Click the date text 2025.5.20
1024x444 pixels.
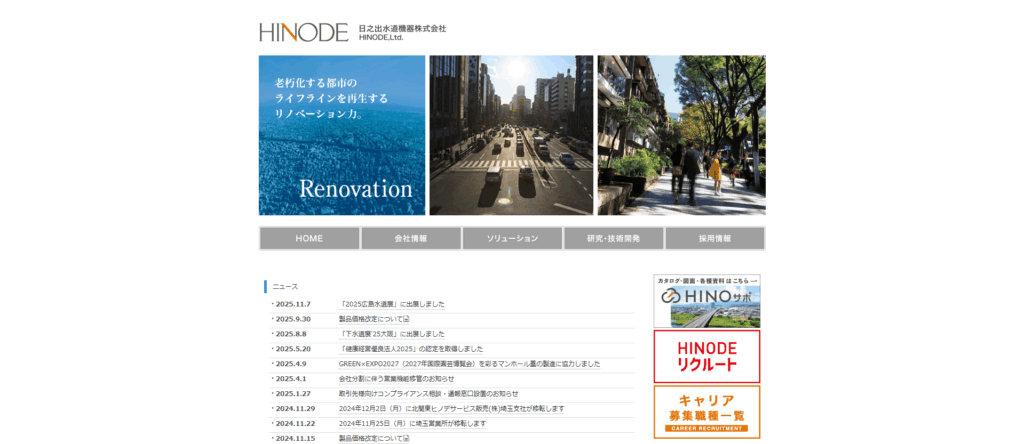click(x=293, y=349)
